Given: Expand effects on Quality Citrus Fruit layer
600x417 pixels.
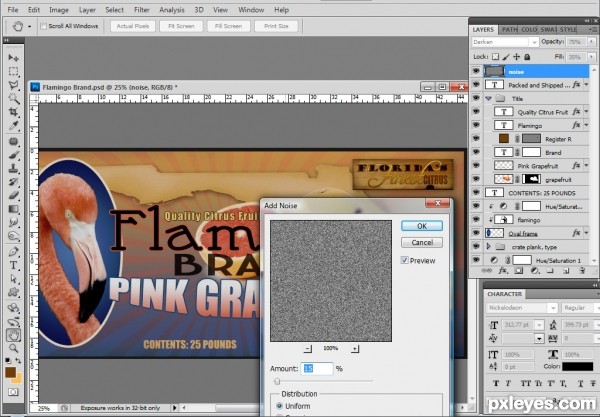Looking at the screenshot, I should pos(587,112).
